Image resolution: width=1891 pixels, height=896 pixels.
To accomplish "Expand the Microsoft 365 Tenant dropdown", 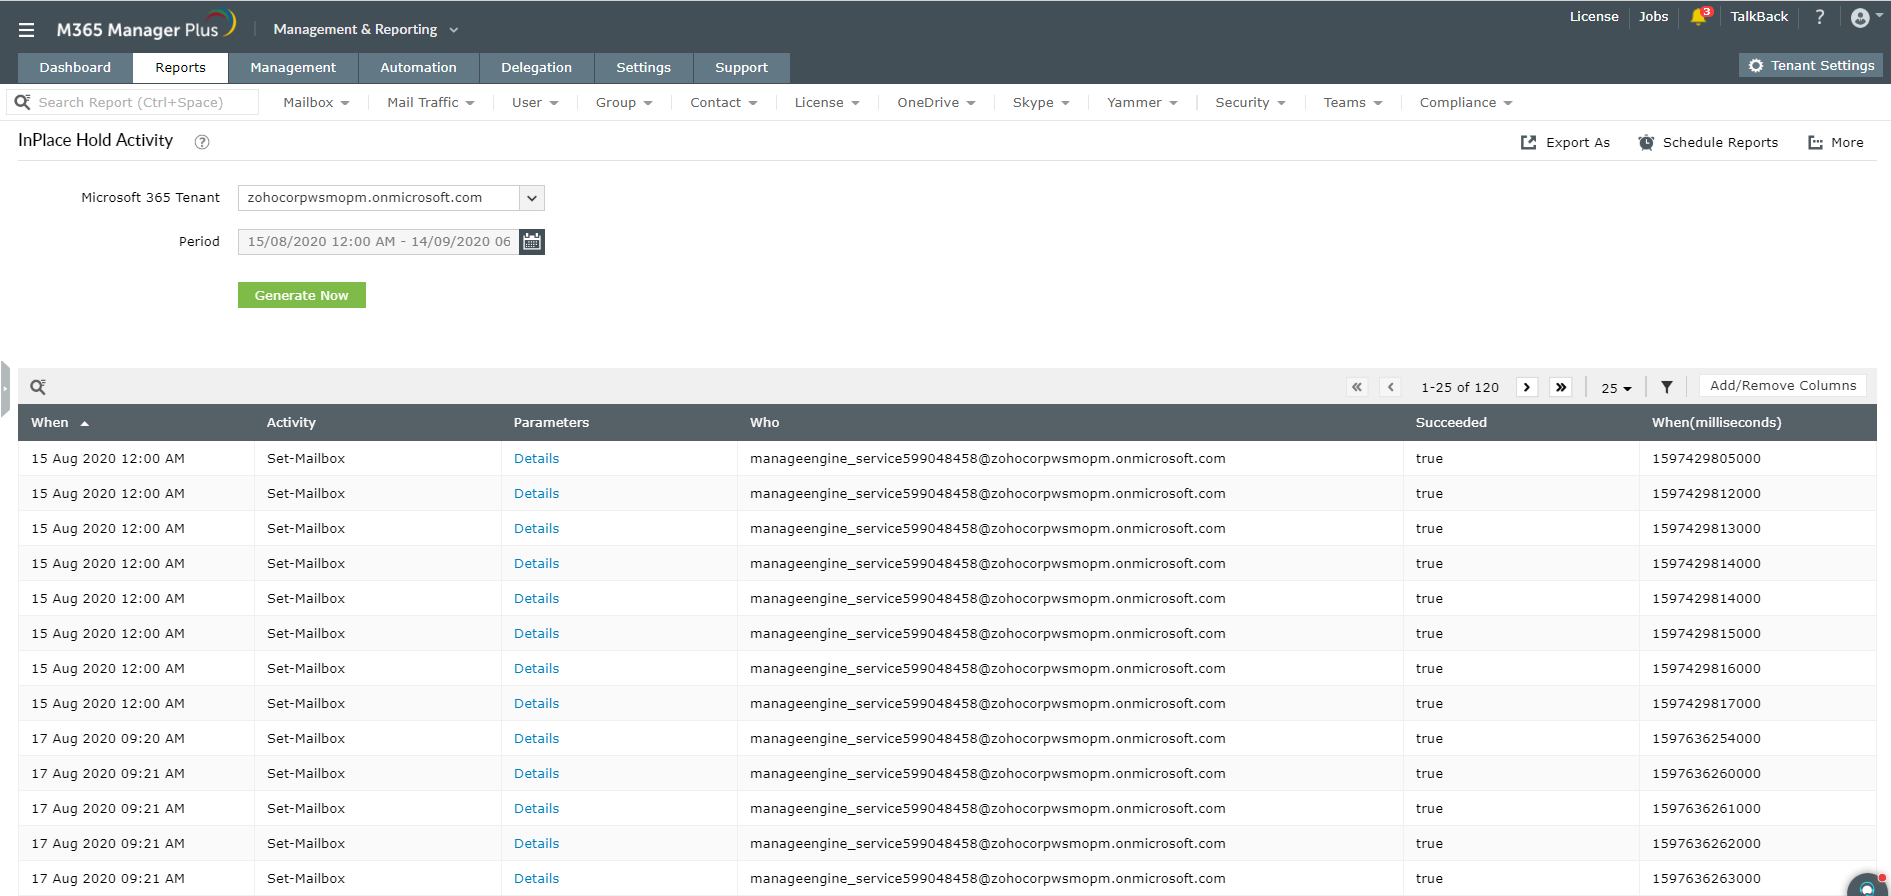I will [x=532, y=198].
